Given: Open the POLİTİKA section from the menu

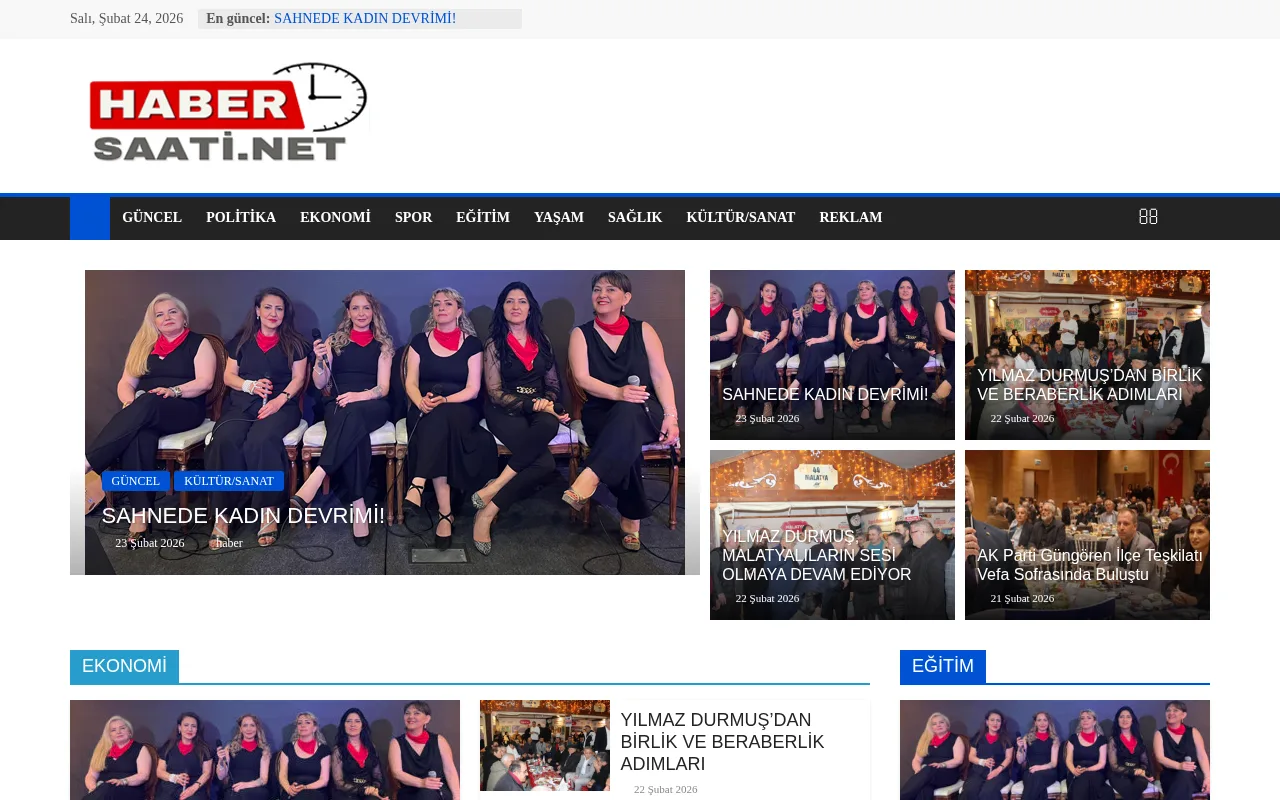Looking at the screenshot, I should point(241,217).
